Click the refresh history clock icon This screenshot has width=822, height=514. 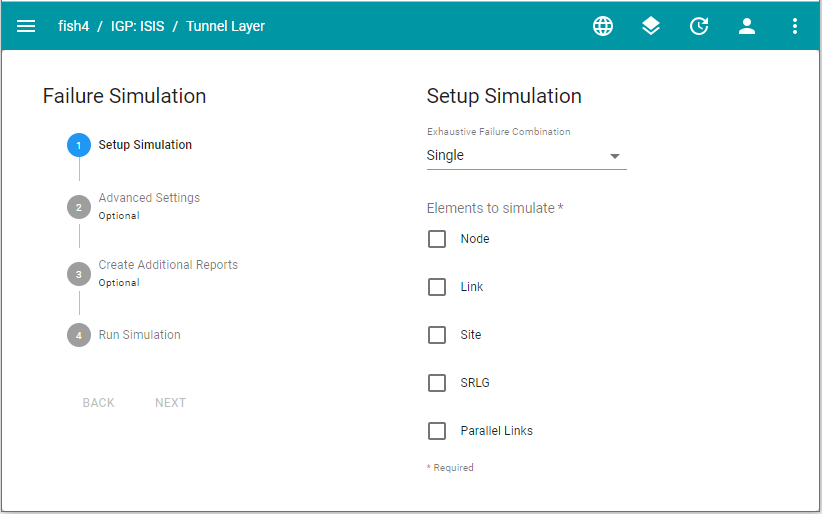(x=699, y=27)
